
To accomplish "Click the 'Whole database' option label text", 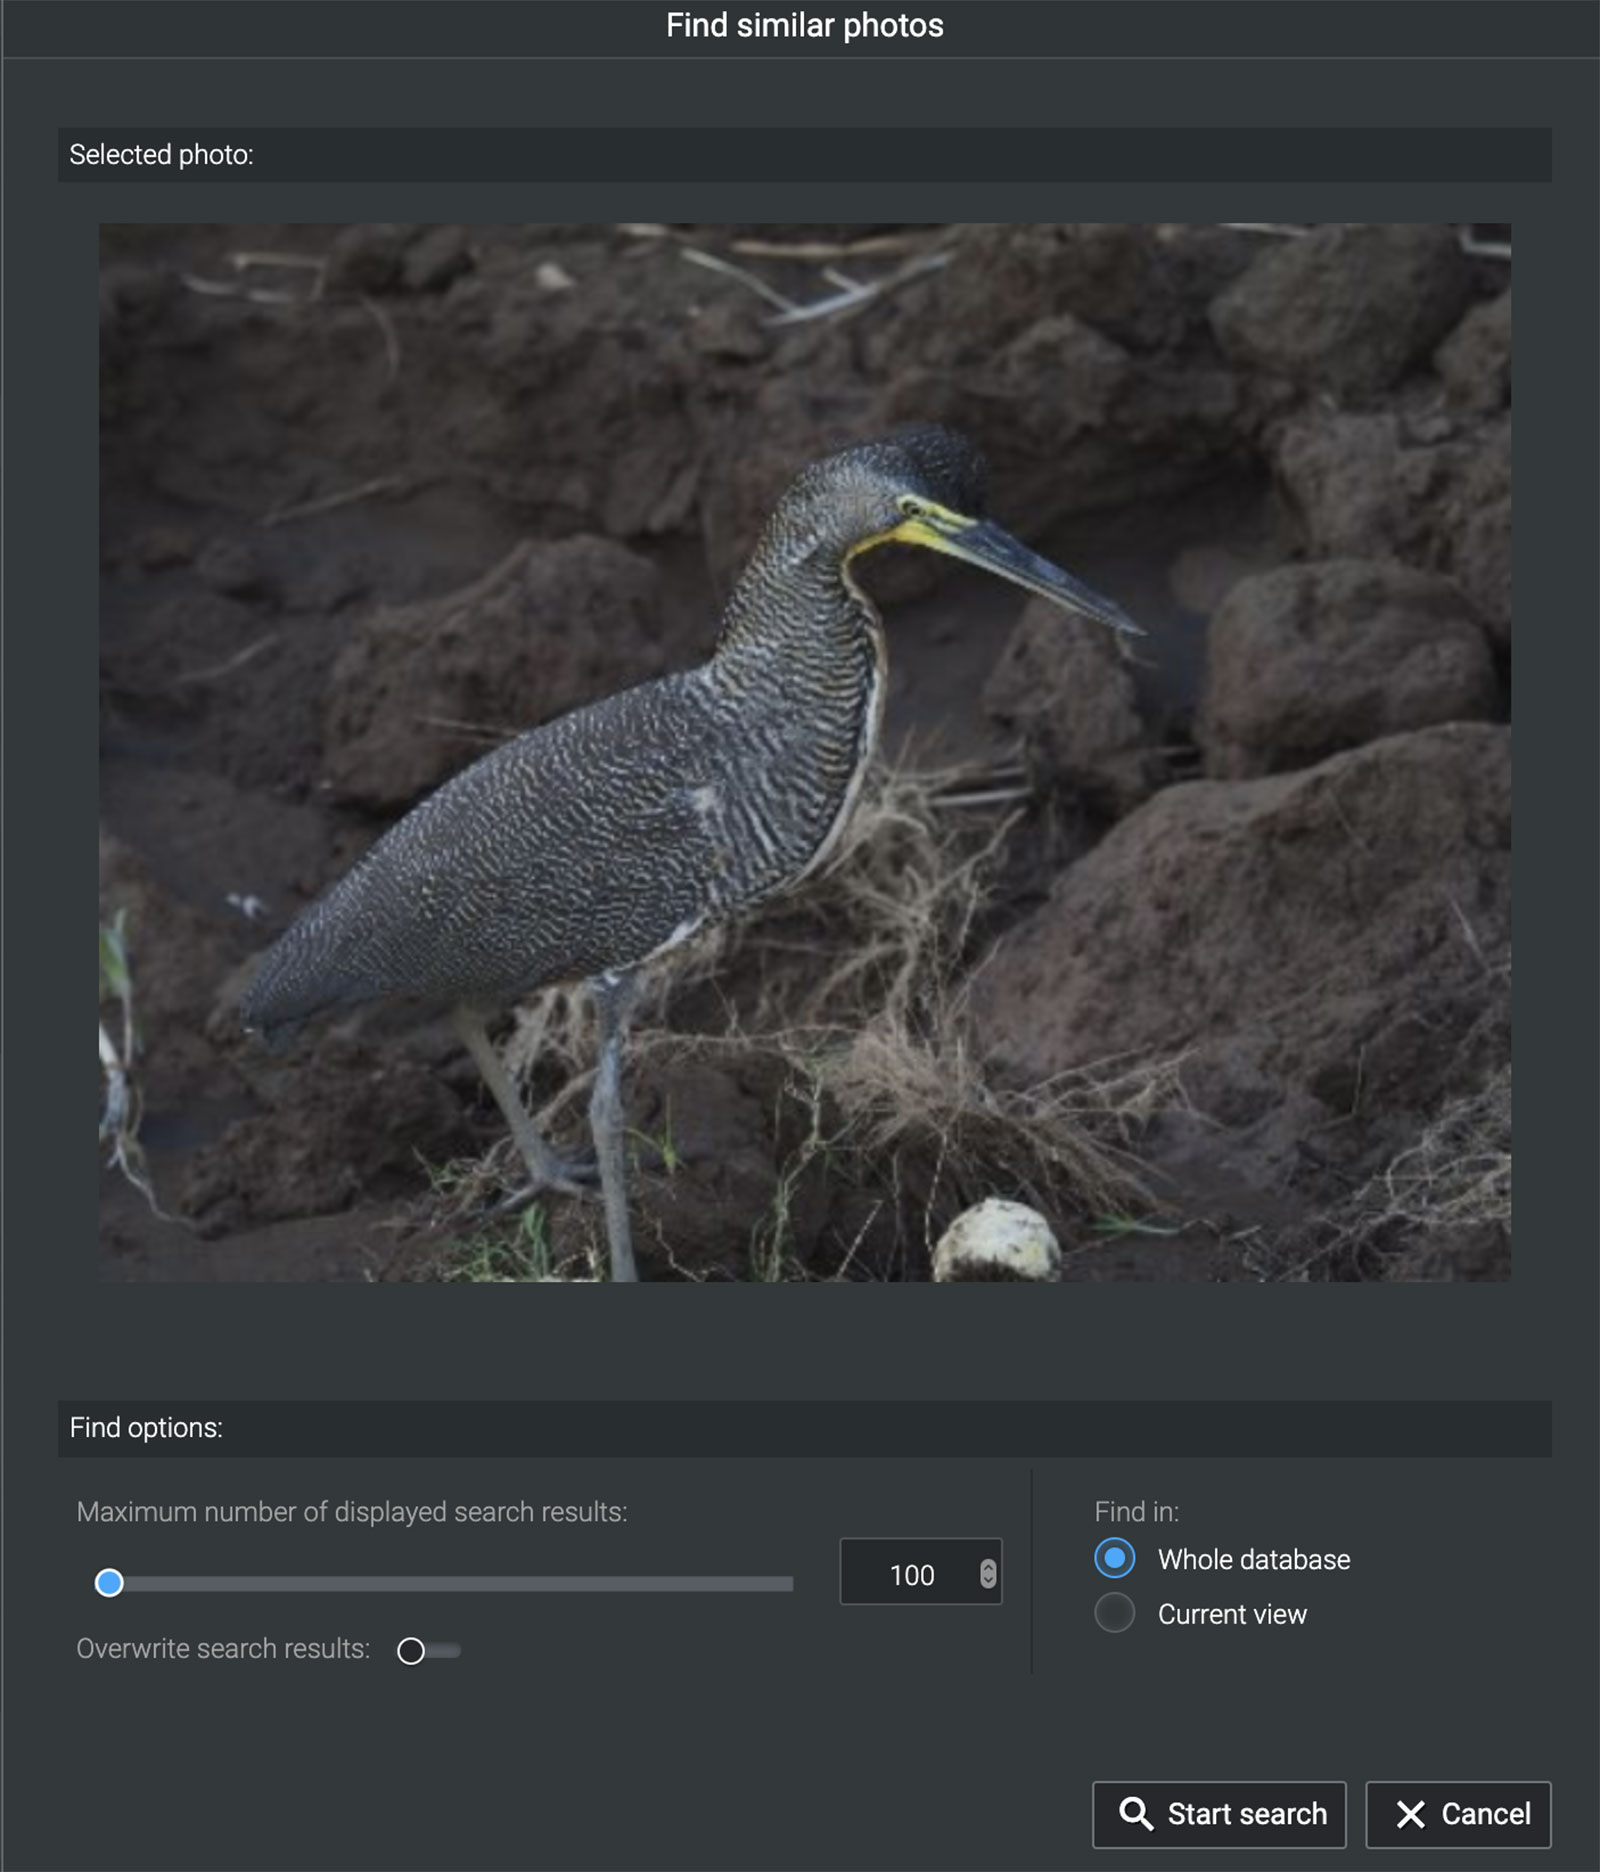I will tap(1253, 1559).
